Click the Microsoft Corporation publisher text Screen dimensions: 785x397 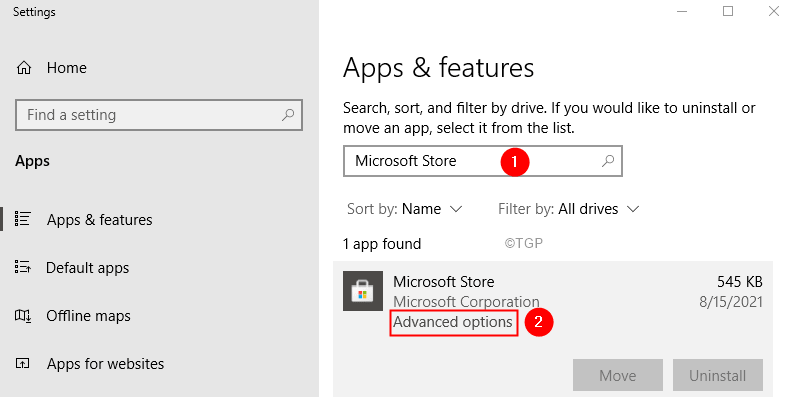coord(466,302)
